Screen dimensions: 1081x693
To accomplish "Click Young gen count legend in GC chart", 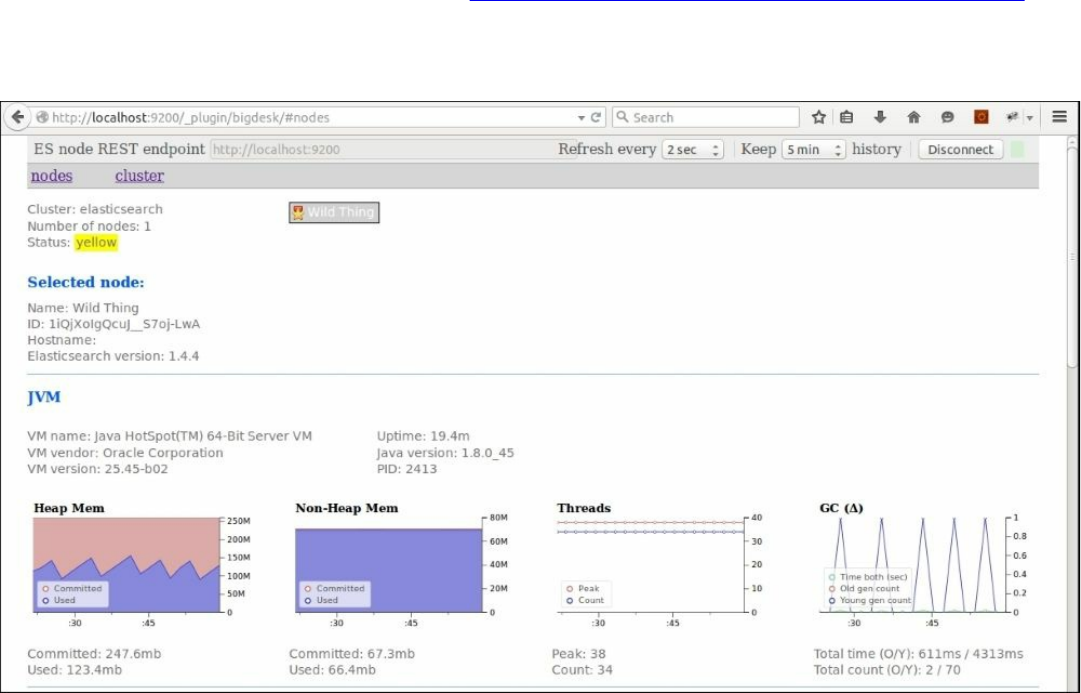I will click(x=870, y=601).
